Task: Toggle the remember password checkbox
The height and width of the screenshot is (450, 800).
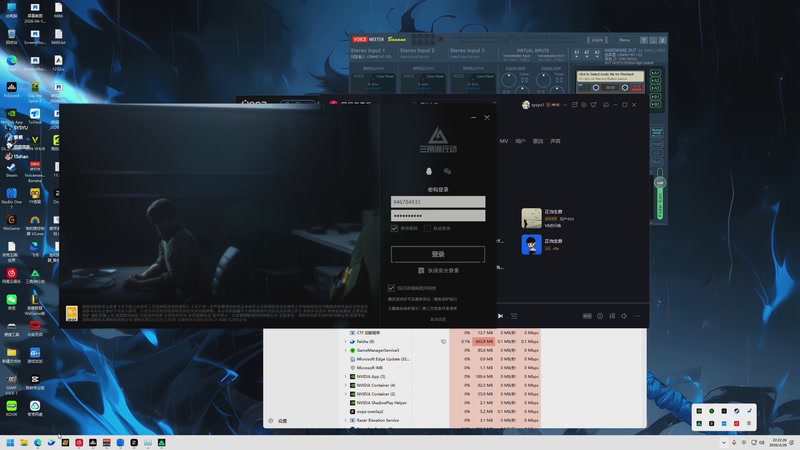Action: [394, 228]
